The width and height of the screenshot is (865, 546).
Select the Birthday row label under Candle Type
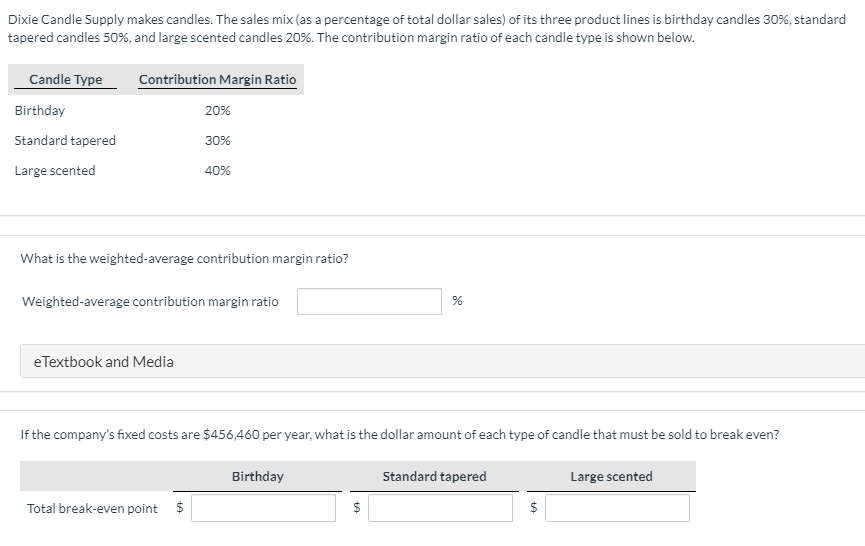[40, 111]
